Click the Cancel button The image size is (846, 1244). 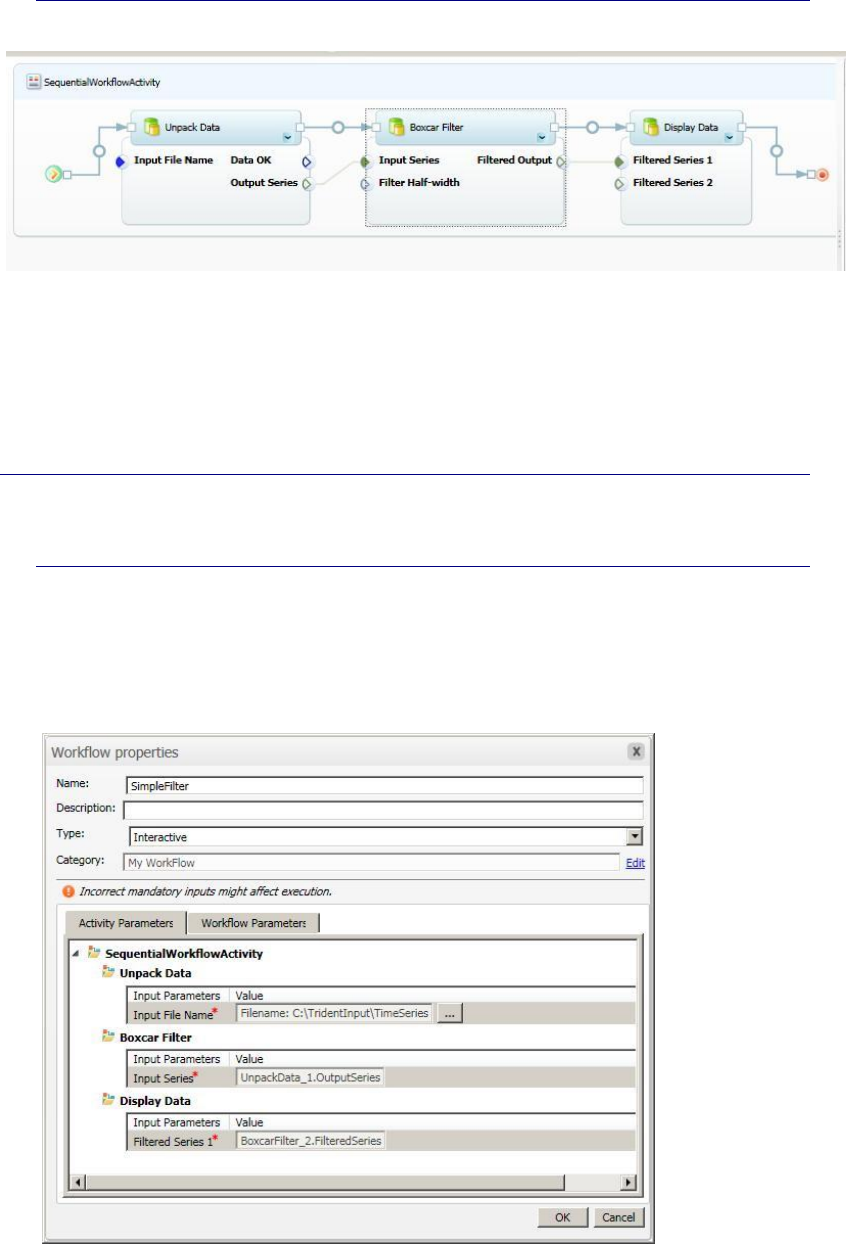(619, 1217)
